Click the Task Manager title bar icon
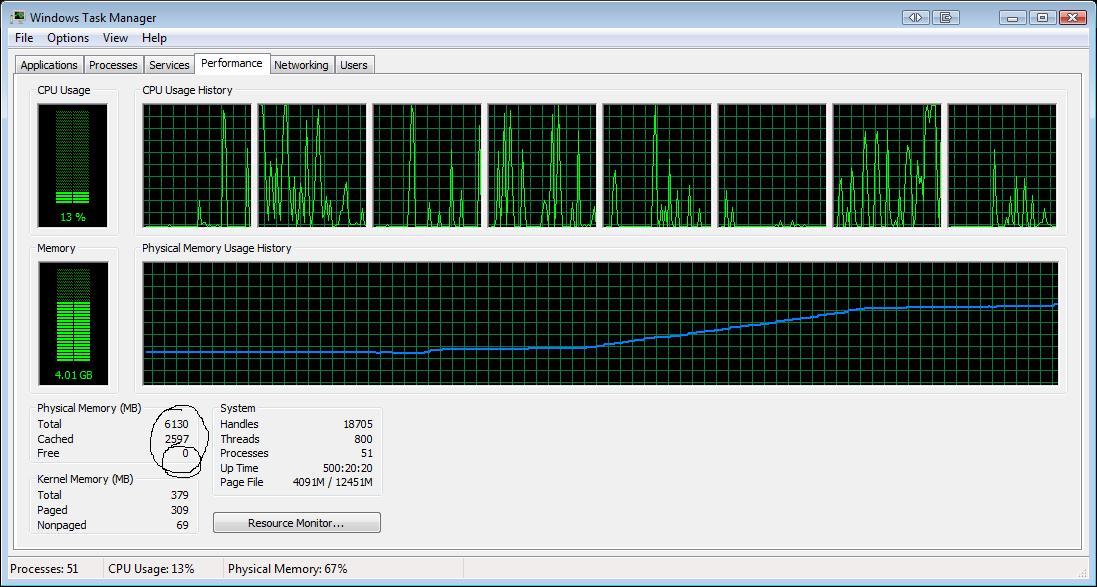Screen dimensions: 1097x587 [x=17, y=17]
